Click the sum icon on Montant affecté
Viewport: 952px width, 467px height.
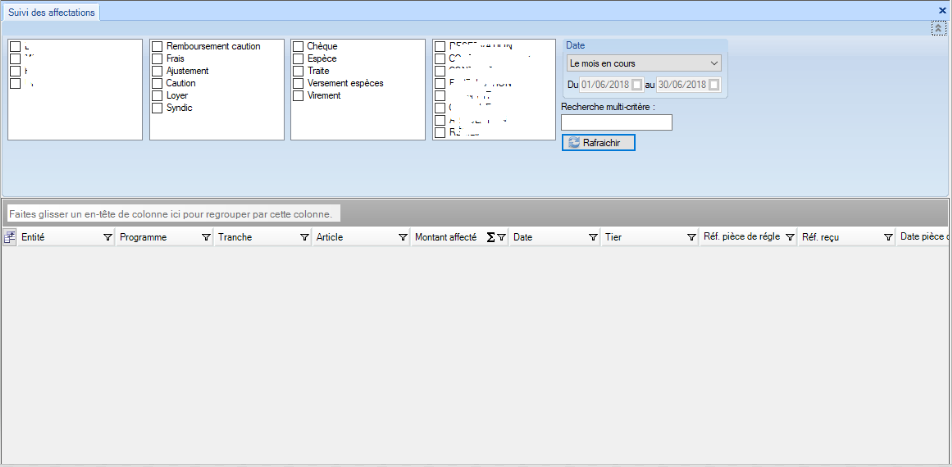(490, 238)
